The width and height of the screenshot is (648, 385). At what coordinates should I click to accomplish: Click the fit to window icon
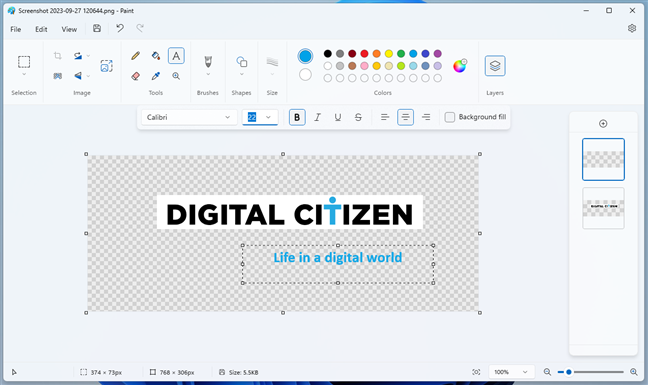coord(476,372)
